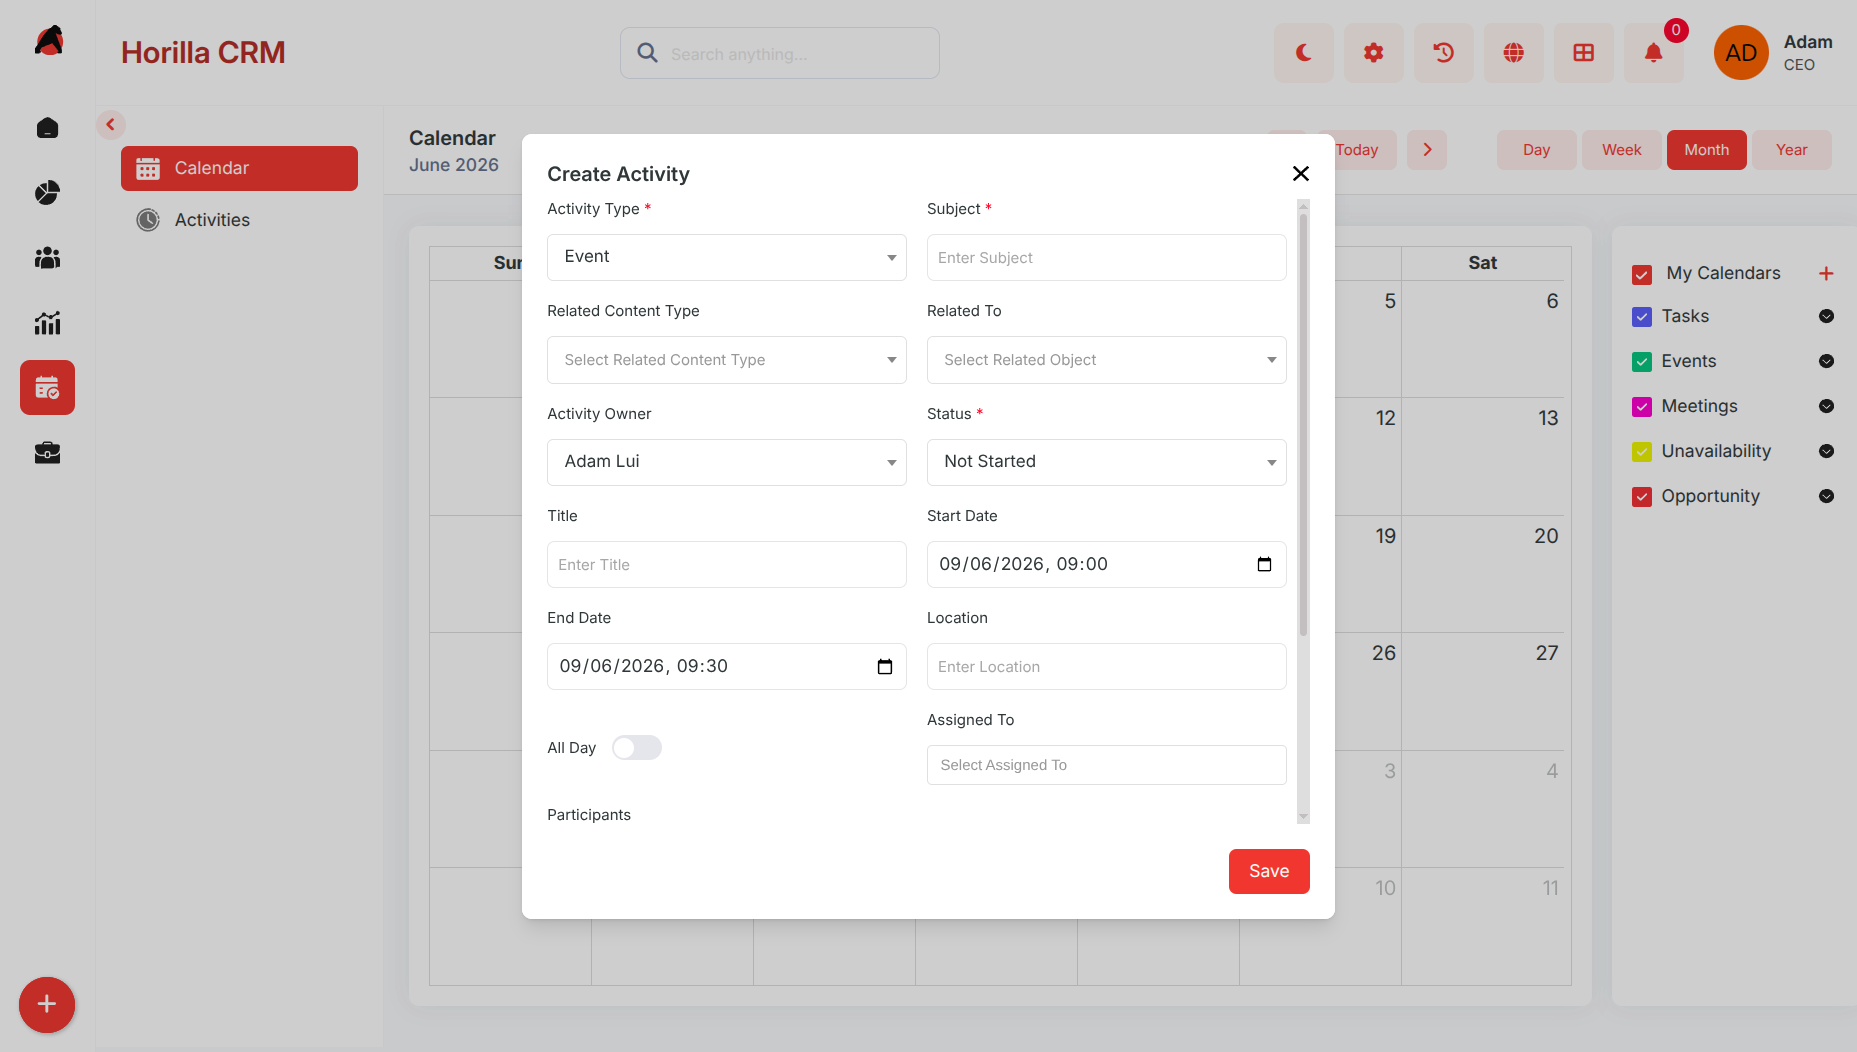Click the Subject input field
This screenshot has height=1052, width=1857.
pyautogui.click(x=1107, y=258)
